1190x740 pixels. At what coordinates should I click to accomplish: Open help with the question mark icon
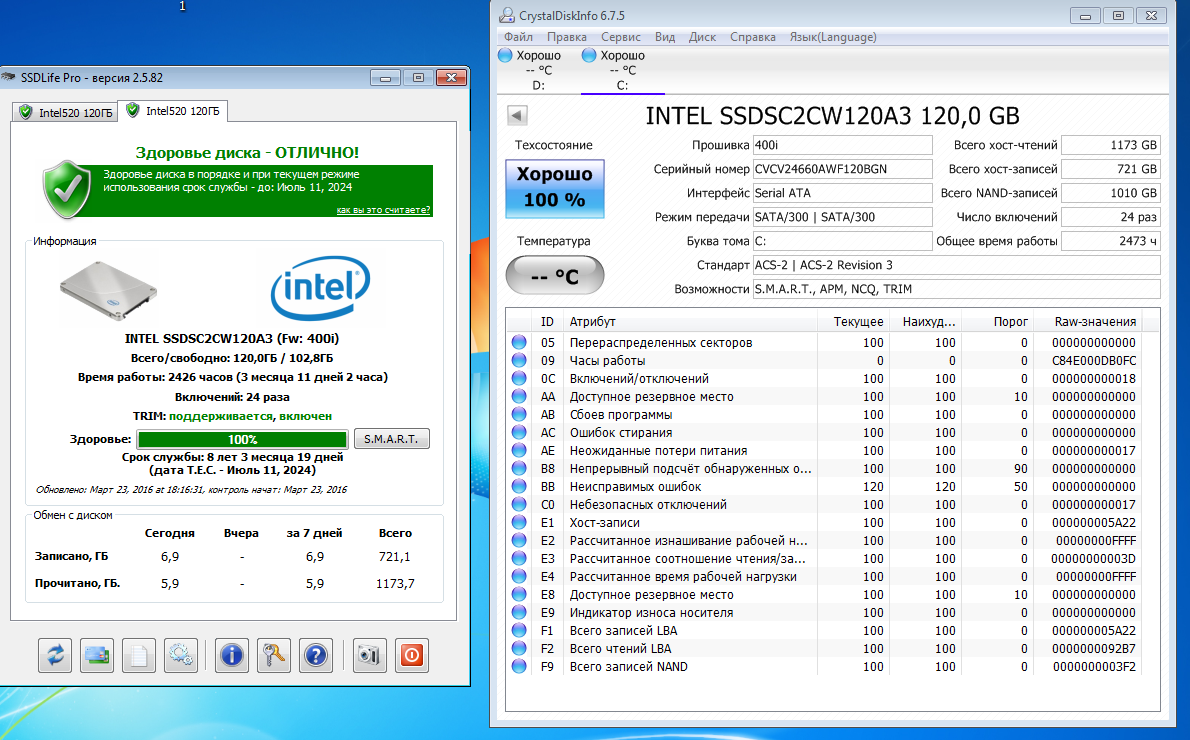pos(315,656)
